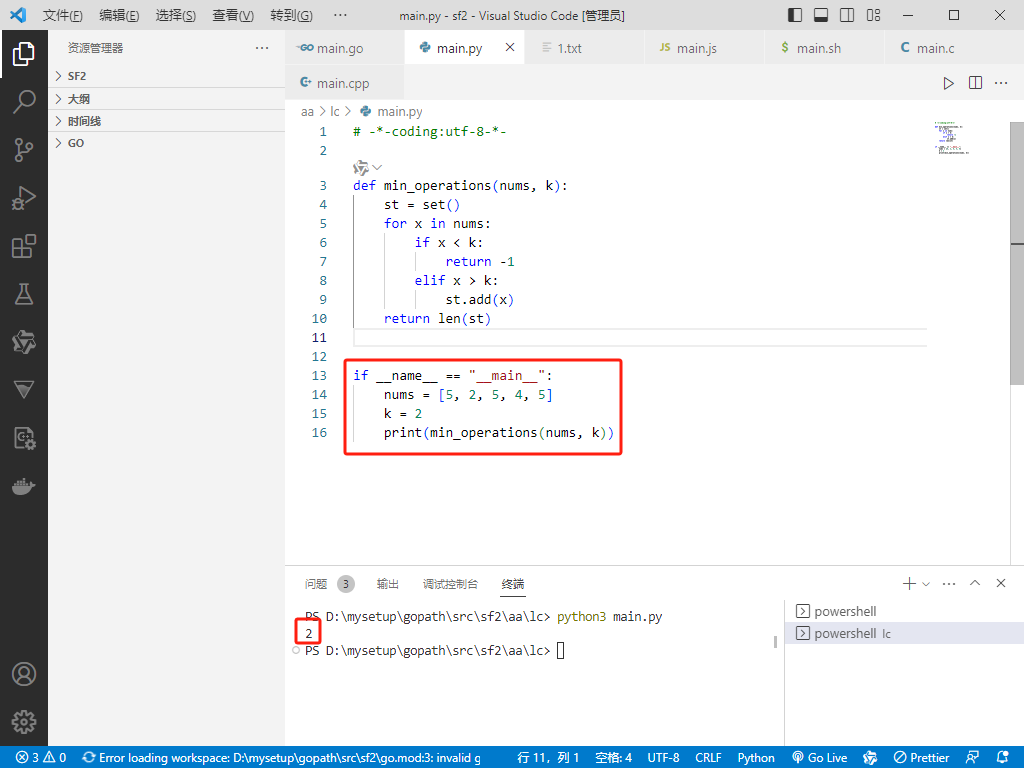
Task: Open Explorer views and more actions menu
Action: tap(262, 48)
